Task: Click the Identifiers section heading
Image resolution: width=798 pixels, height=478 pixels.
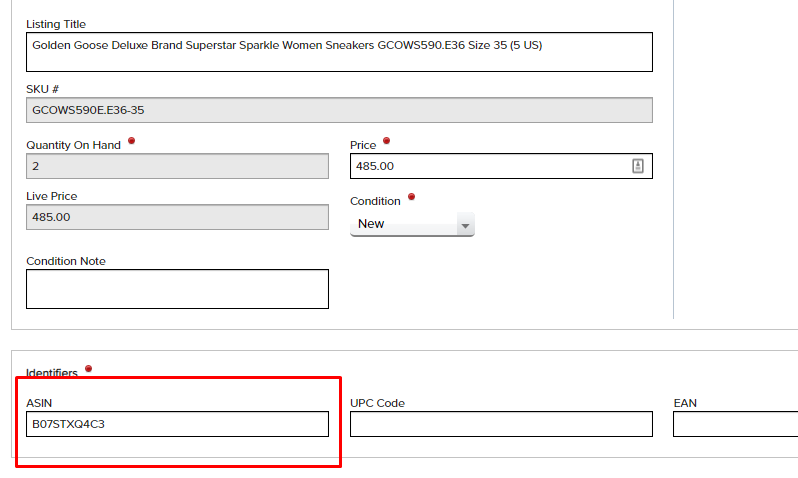Action: [51, 373]
